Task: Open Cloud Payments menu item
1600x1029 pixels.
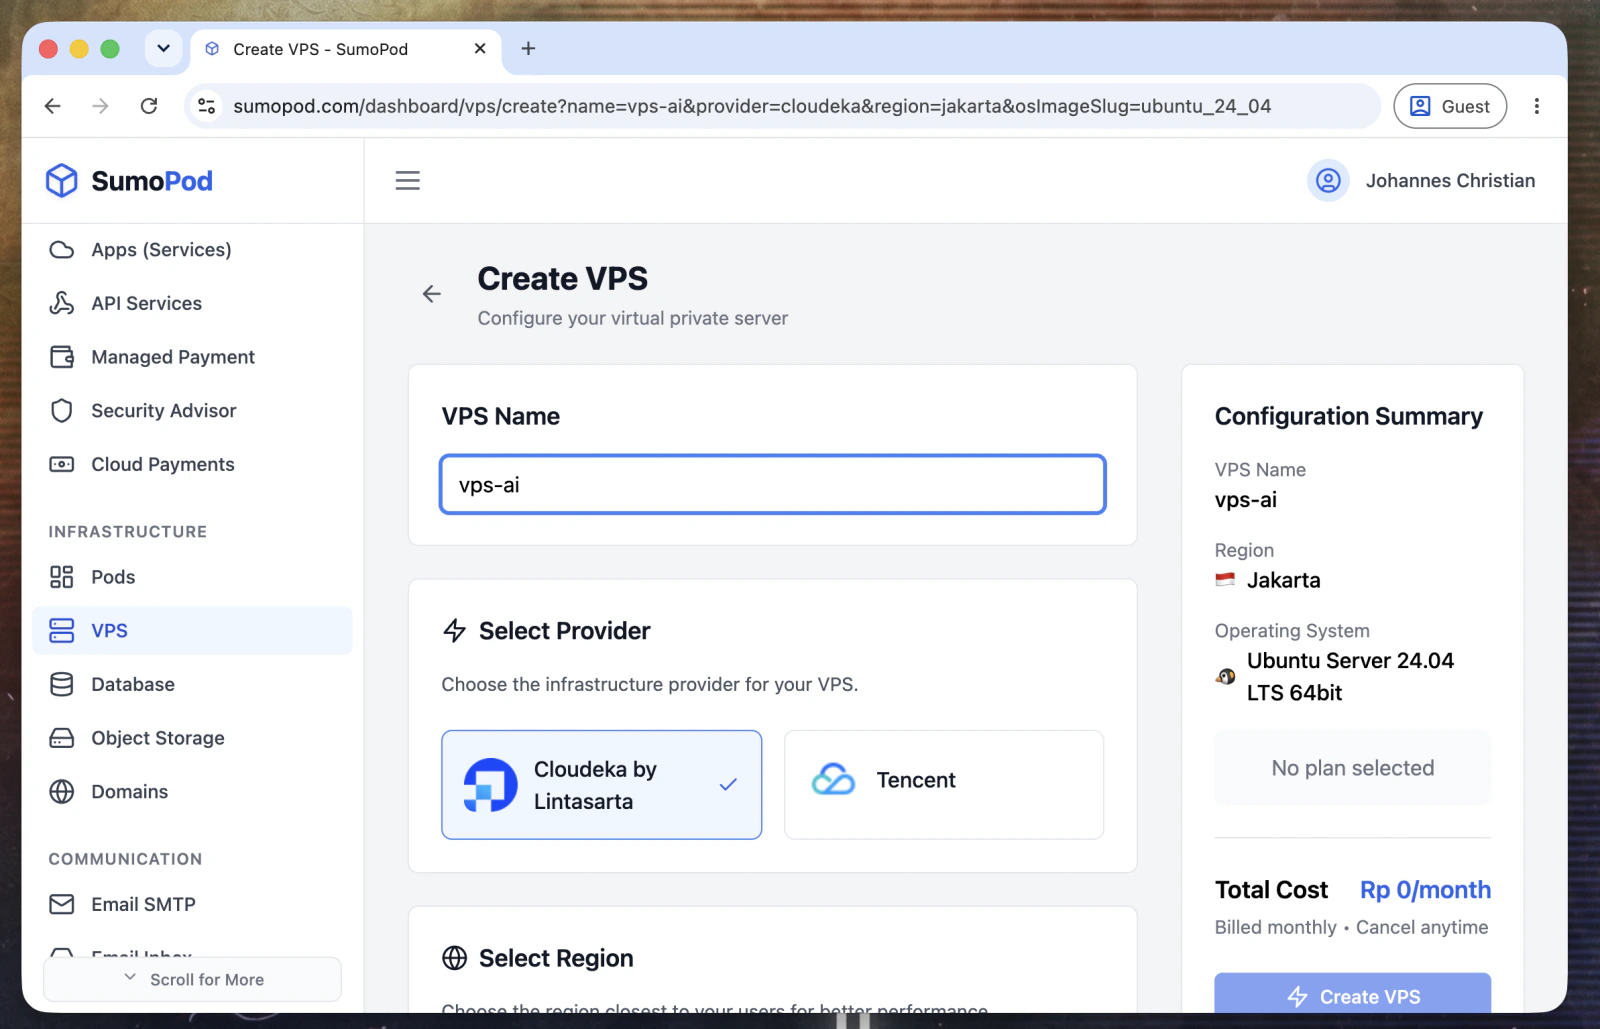Action: (192, 464)
